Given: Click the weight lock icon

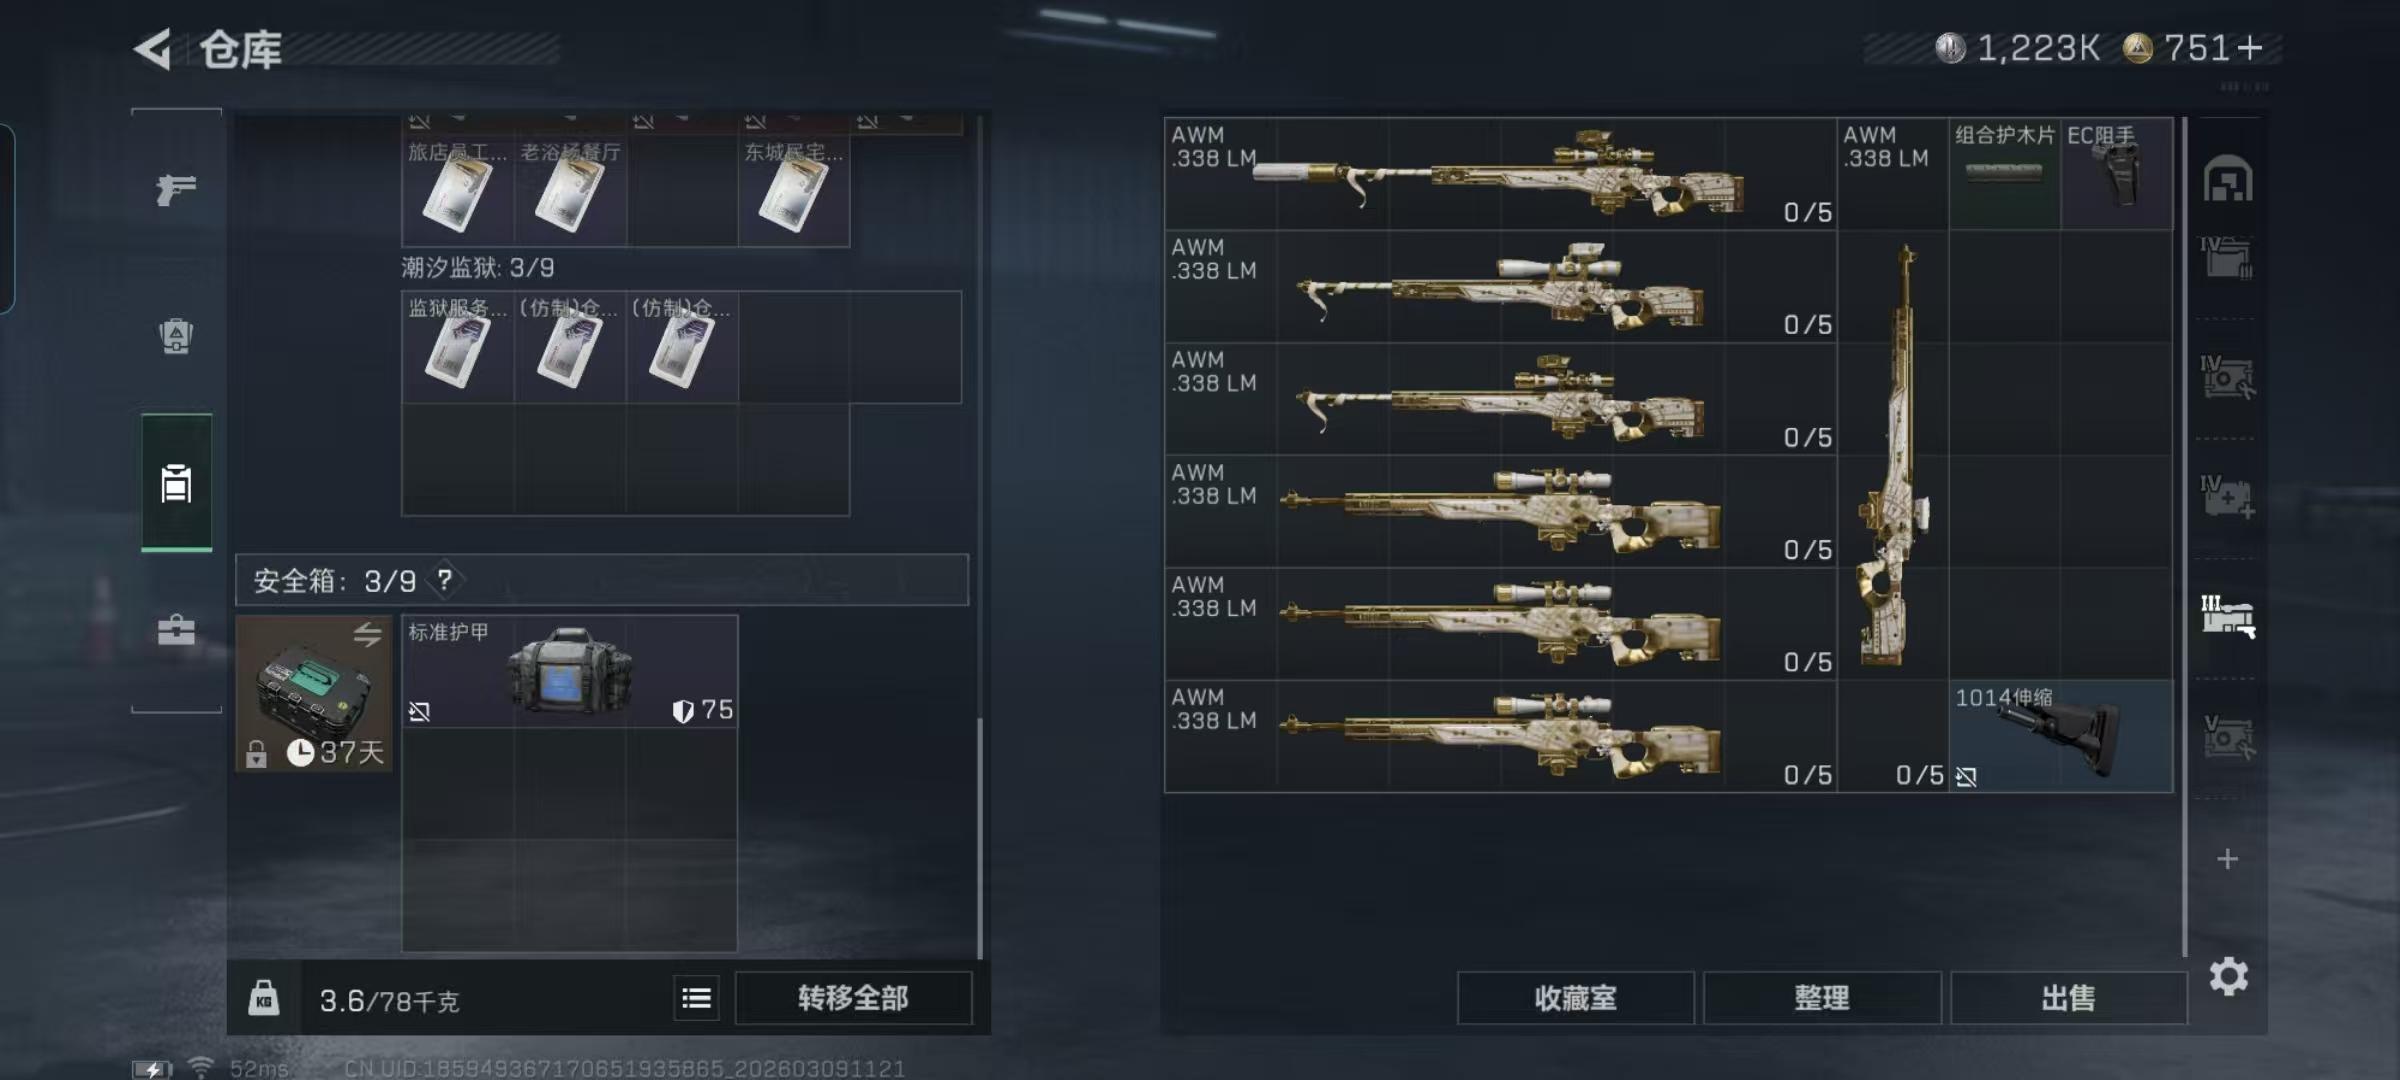Looking at the screenshot, I should coord(263,998).
